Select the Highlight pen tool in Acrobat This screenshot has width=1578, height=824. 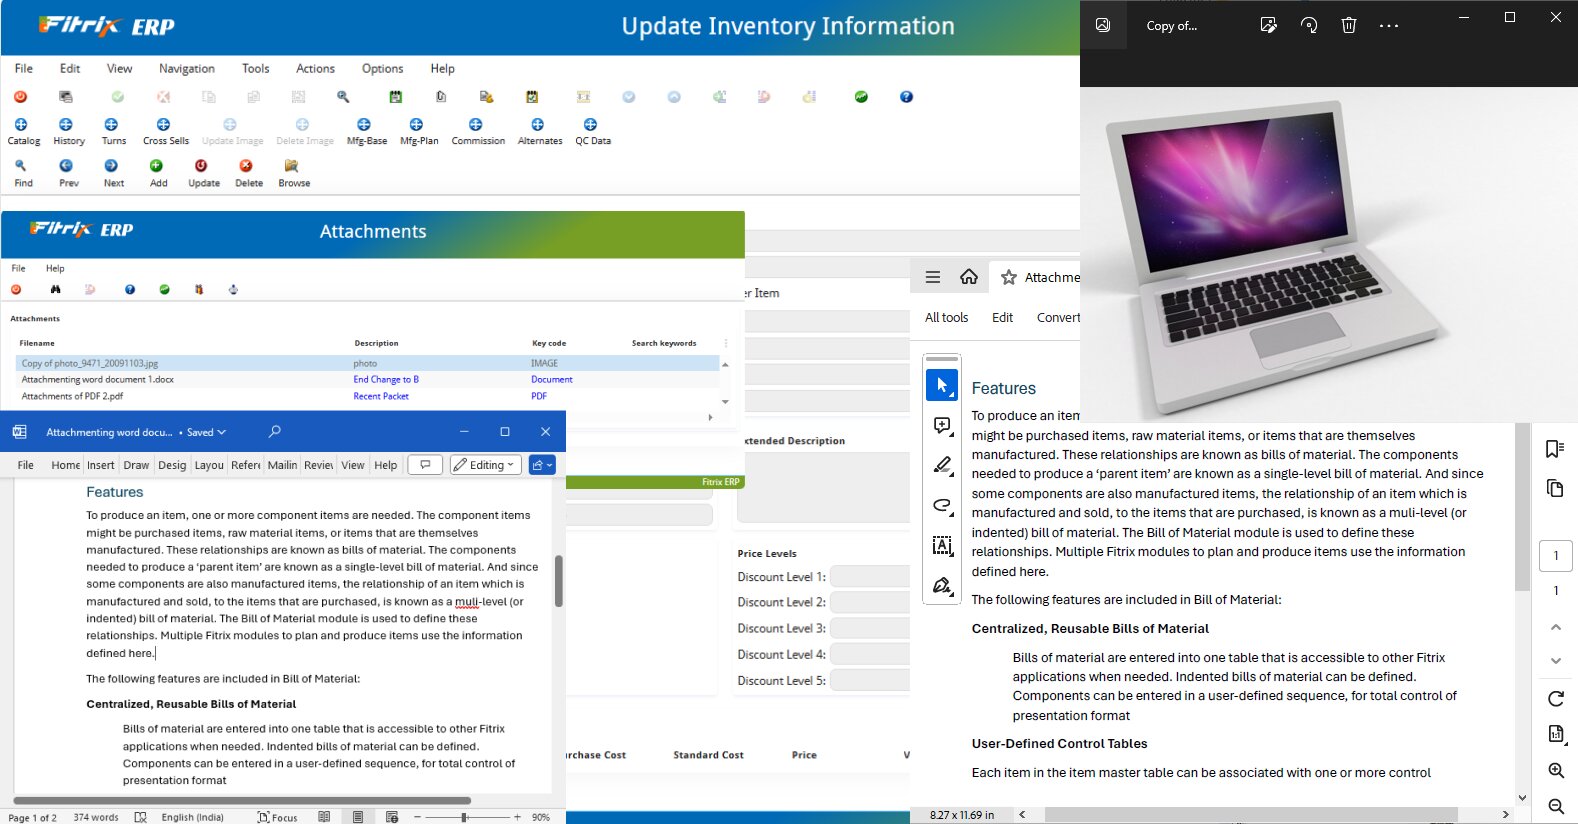942,465
